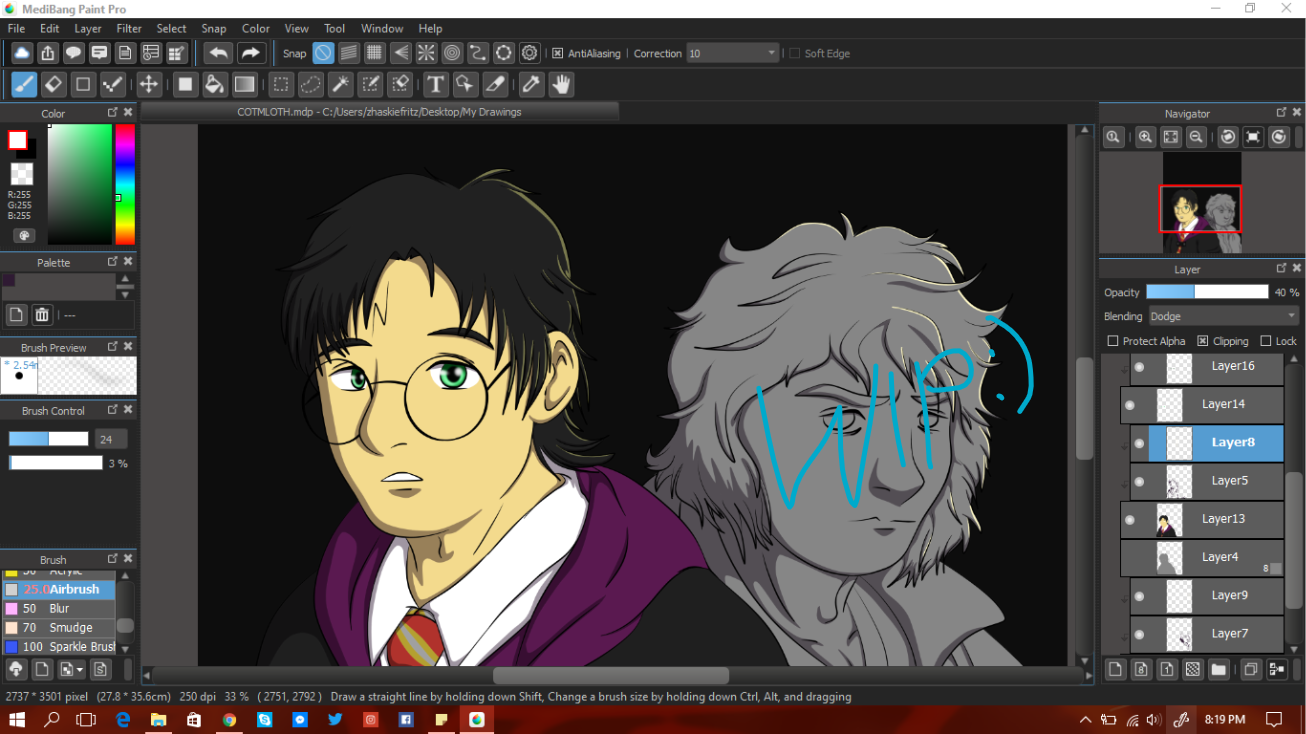Open the File menu
1306x734 pixels.
[16, 28]
